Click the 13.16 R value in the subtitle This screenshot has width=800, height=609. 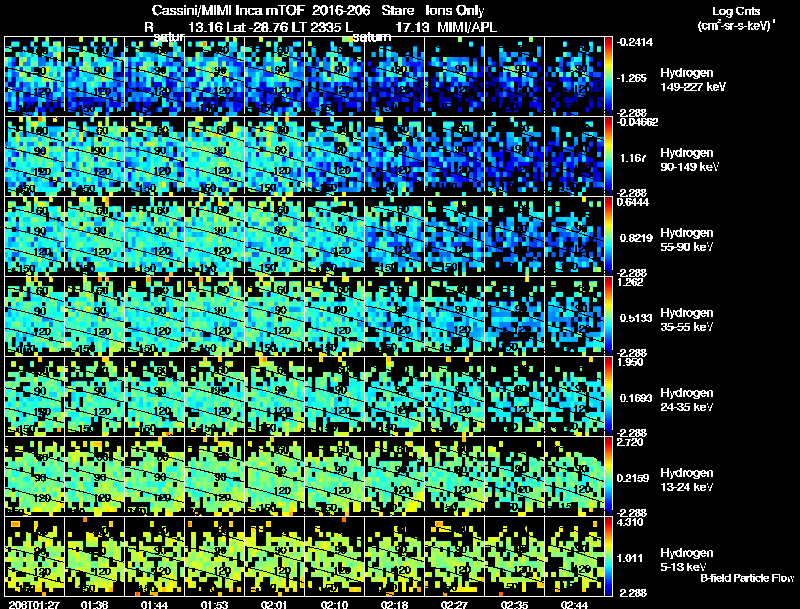point(205,27)
